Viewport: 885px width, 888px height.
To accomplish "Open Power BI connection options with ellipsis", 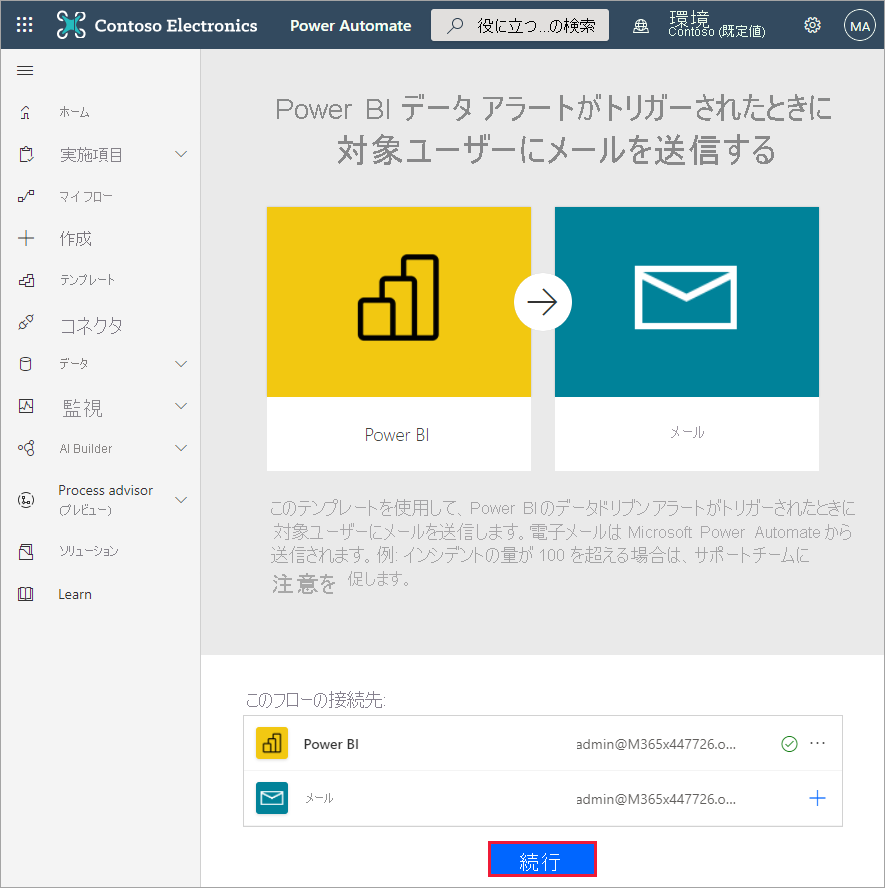I will [x=817, y=743].
